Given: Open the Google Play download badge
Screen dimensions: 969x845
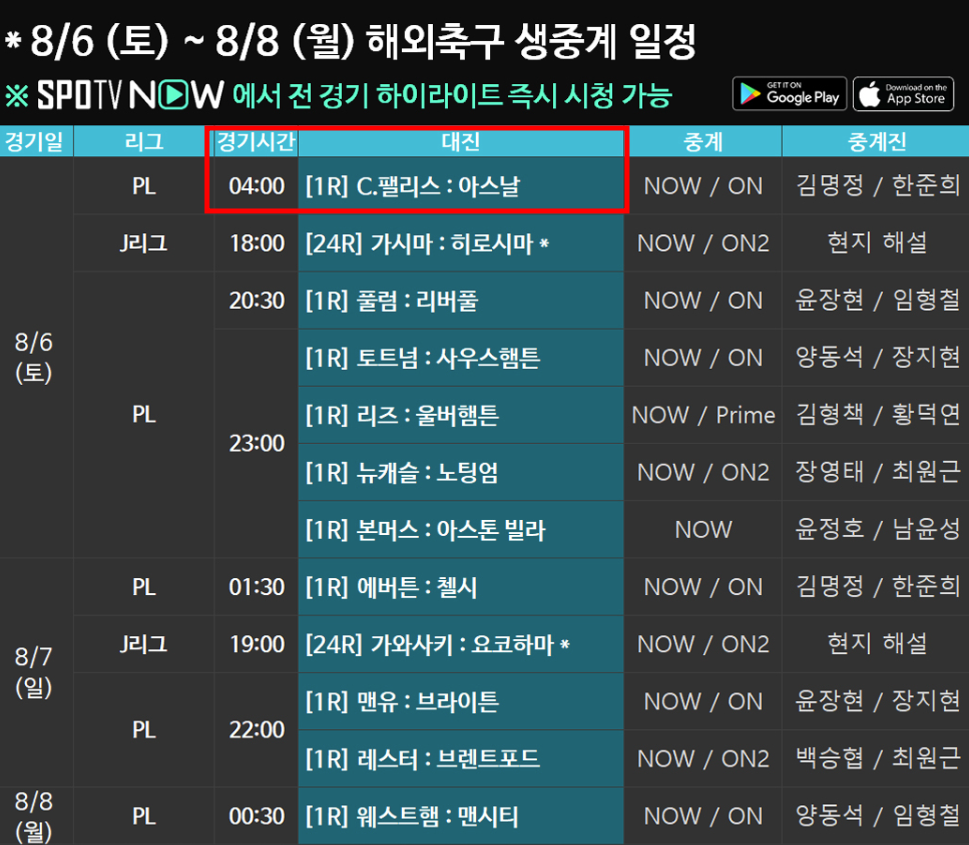Looking at the screenshot, I should [789, 94].
